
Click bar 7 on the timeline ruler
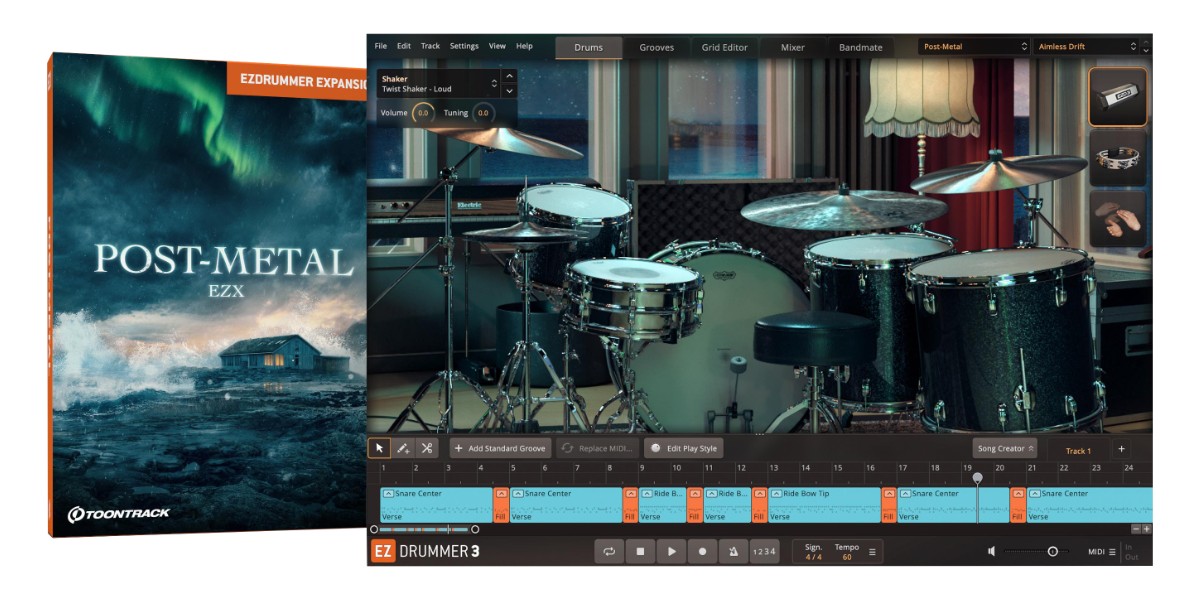pyautogui.click(x=578, y=468)
